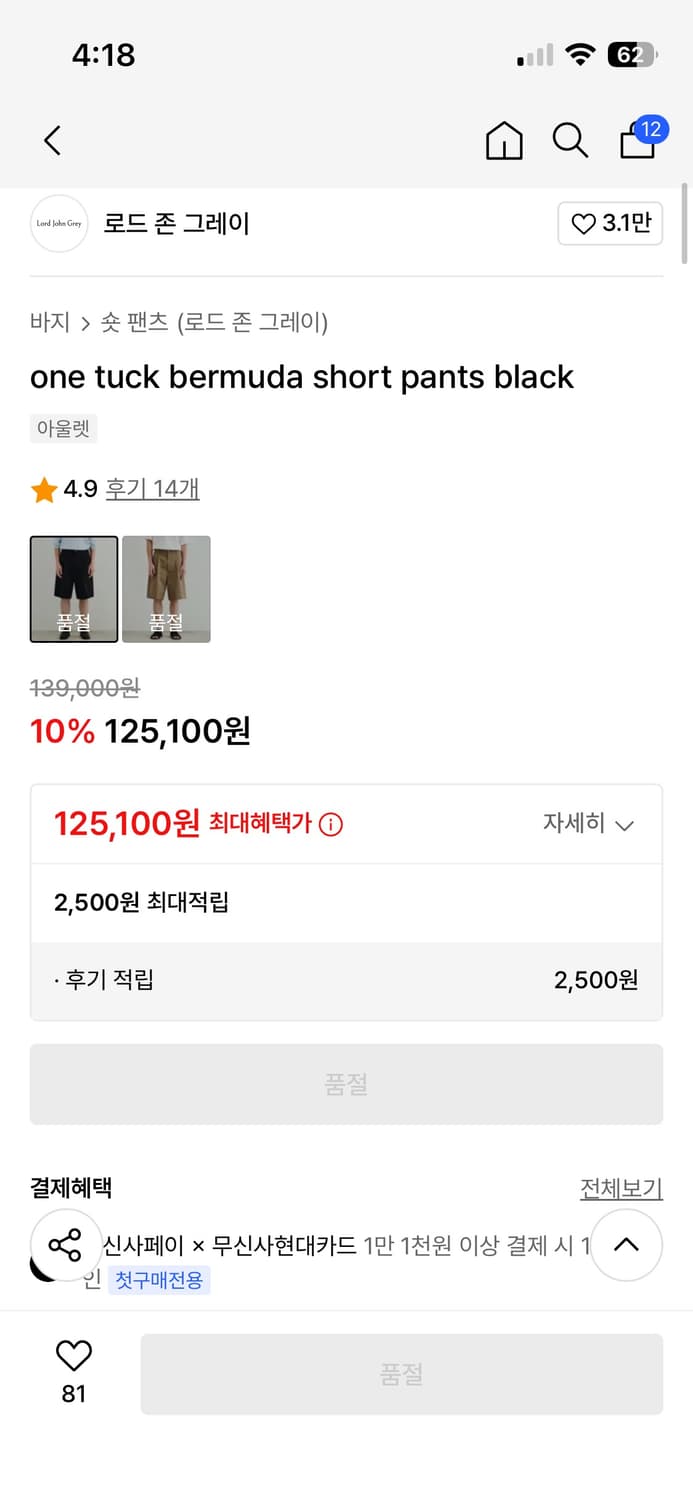Tap the share icon button

[65, 1245]
